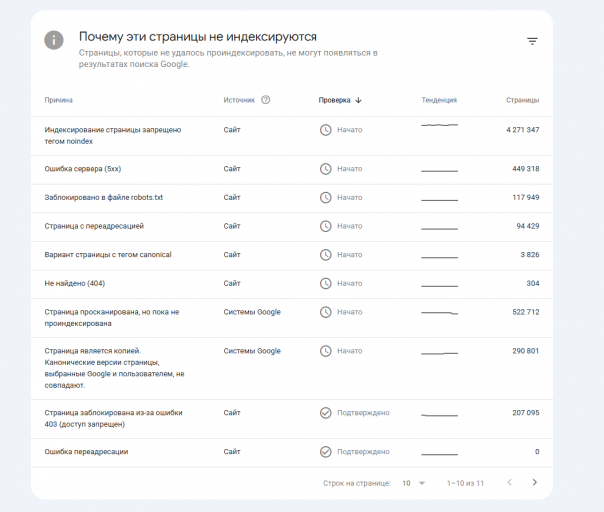604x512 pixels.
Task: Open the 403 (доступ запрещен) reason row
Action: [x=292, y=419]
